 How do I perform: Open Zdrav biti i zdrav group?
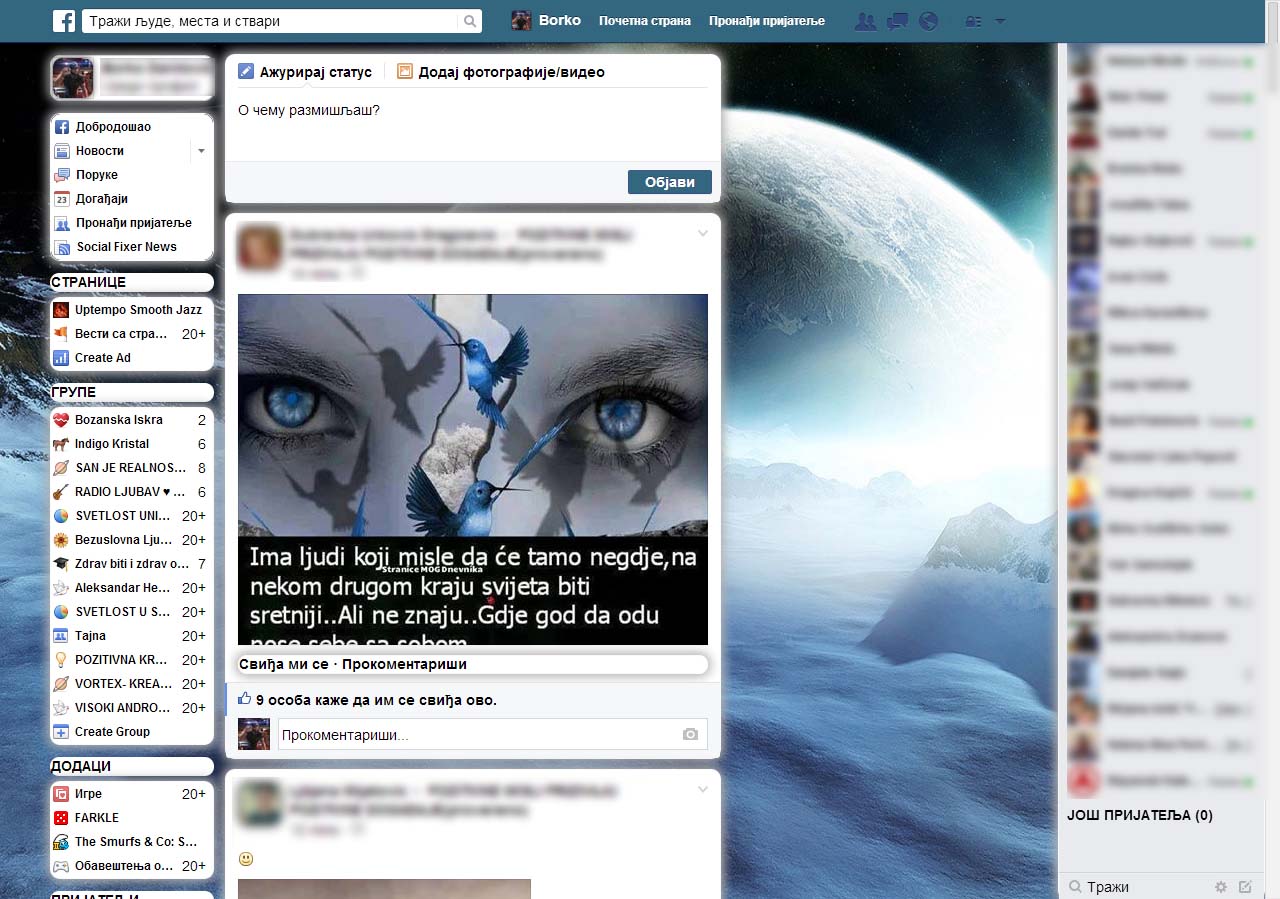(131, 564)
